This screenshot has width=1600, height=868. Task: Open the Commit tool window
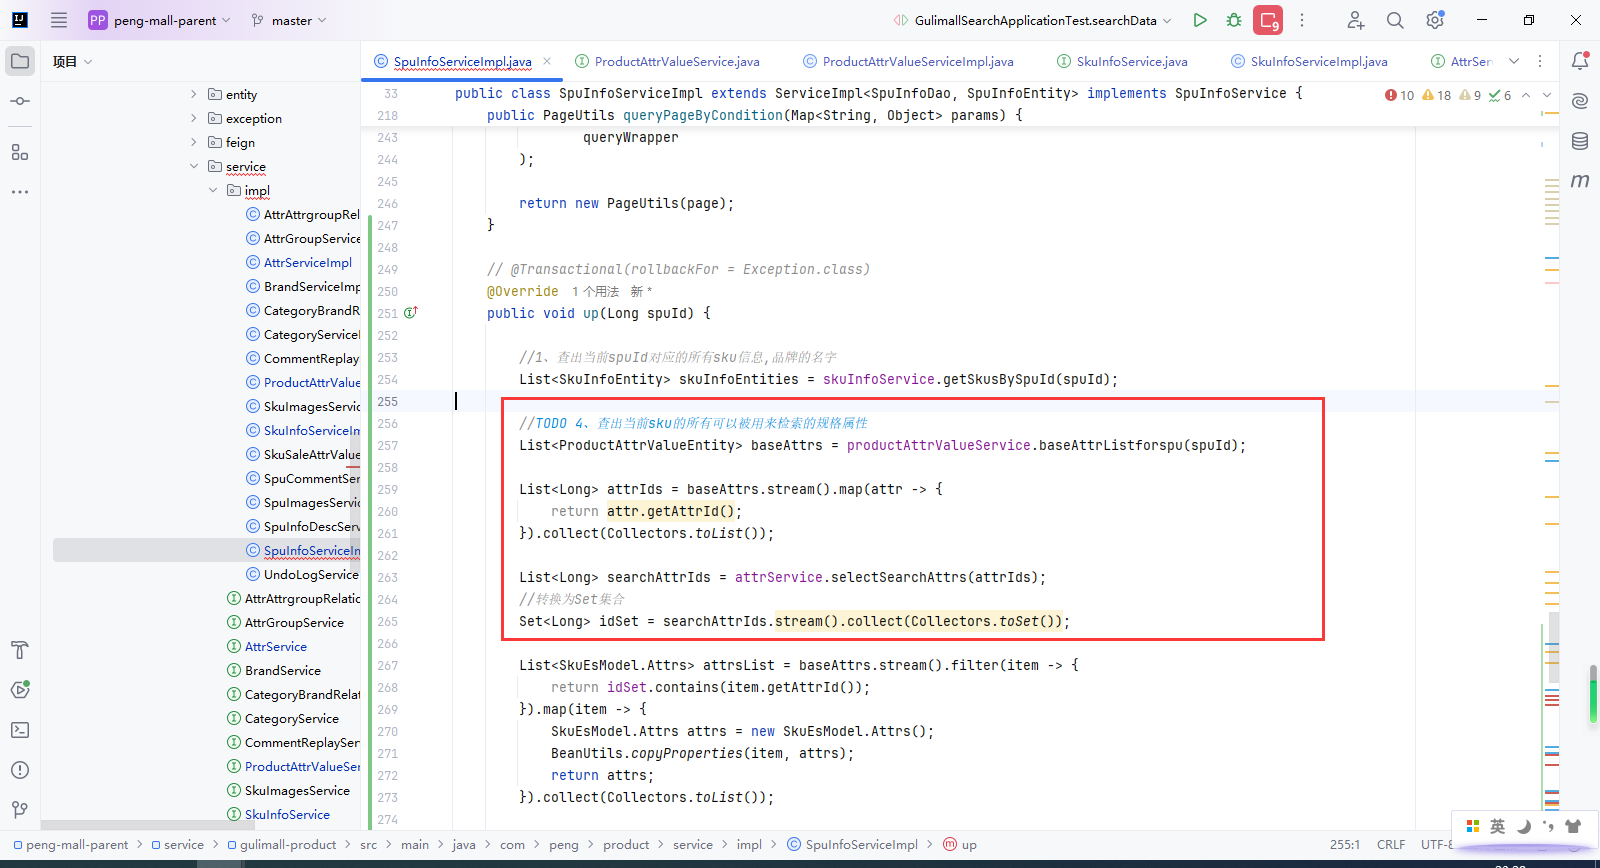pos(20,101)
